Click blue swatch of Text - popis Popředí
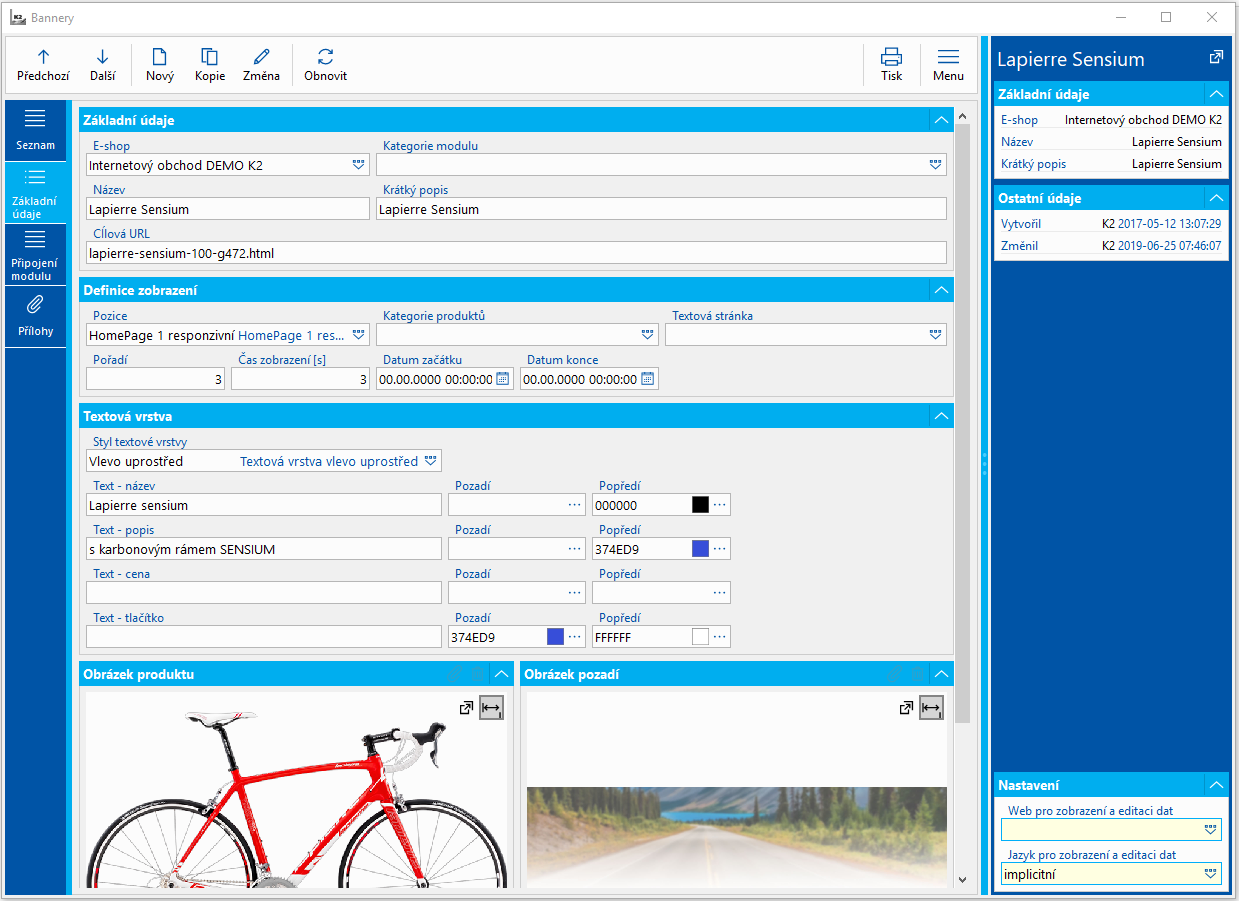The image size is (1239, 901). click(700, 549)
